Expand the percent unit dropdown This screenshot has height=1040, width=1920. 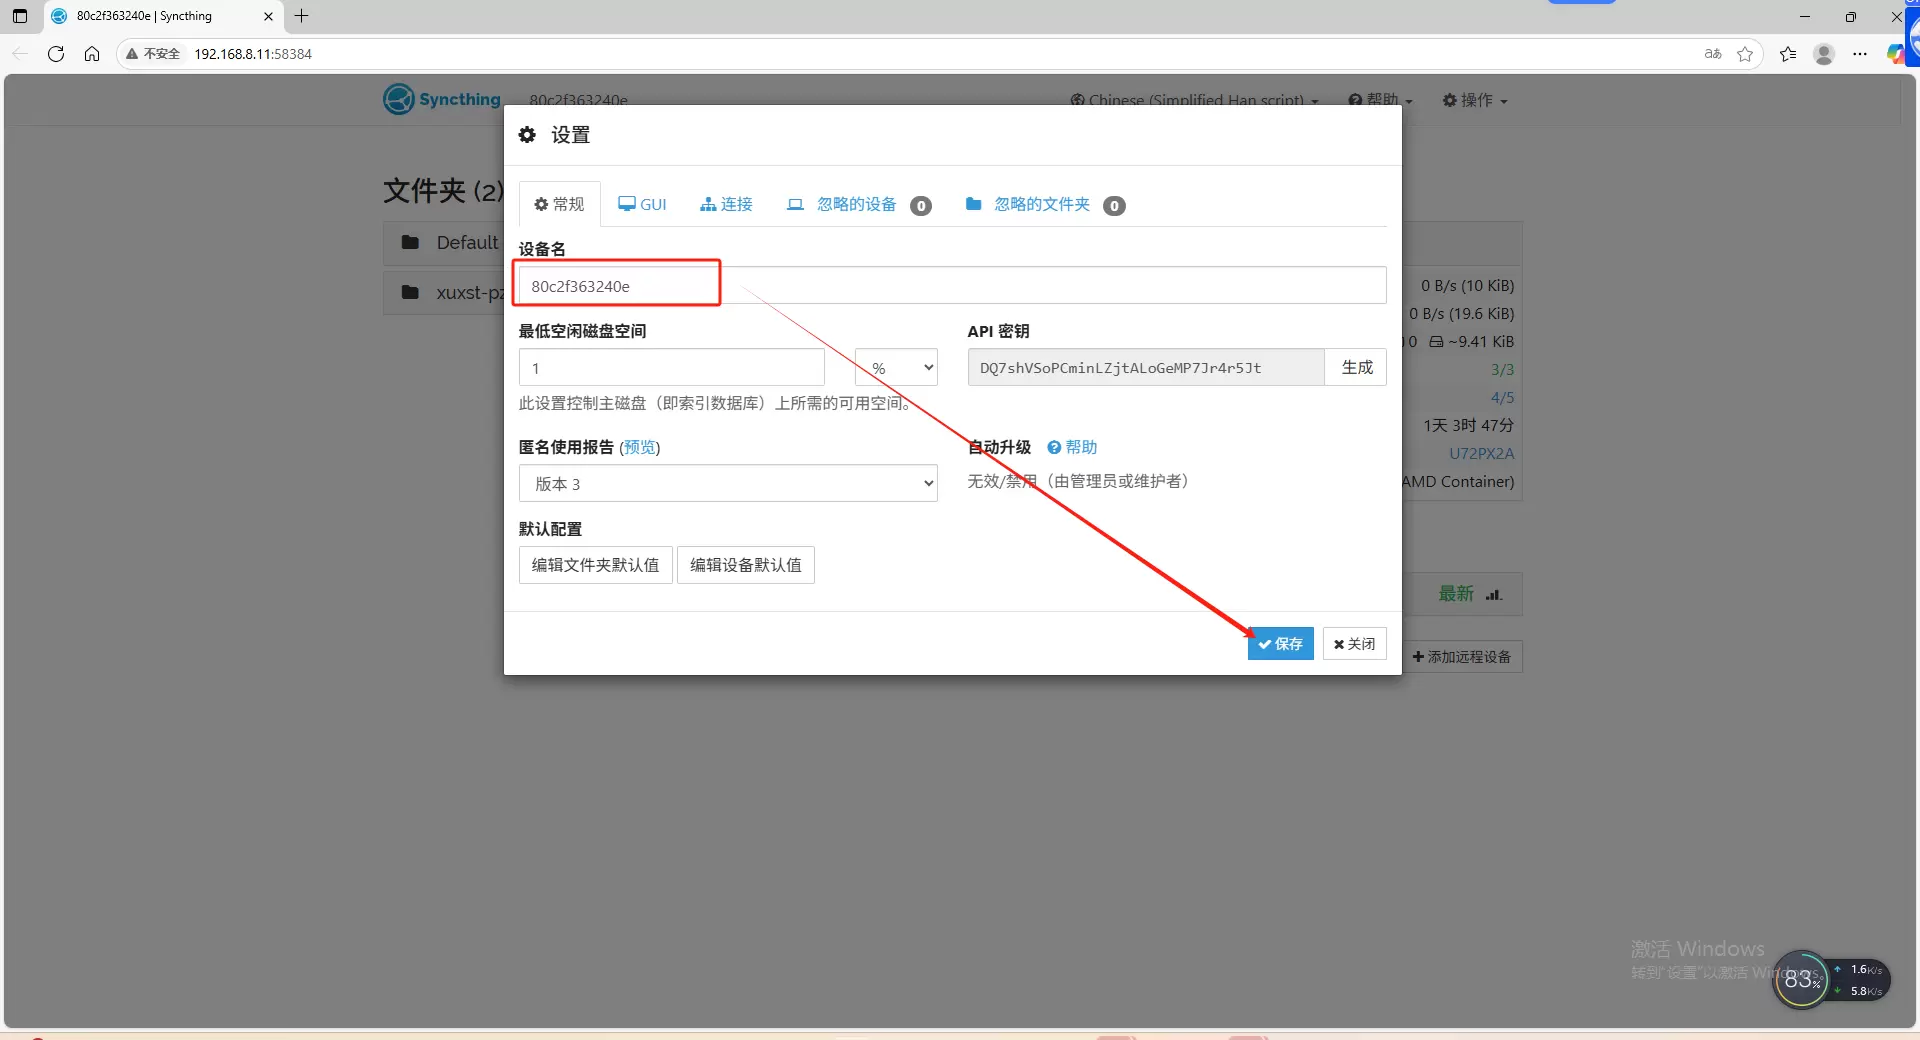click(897, 368)
